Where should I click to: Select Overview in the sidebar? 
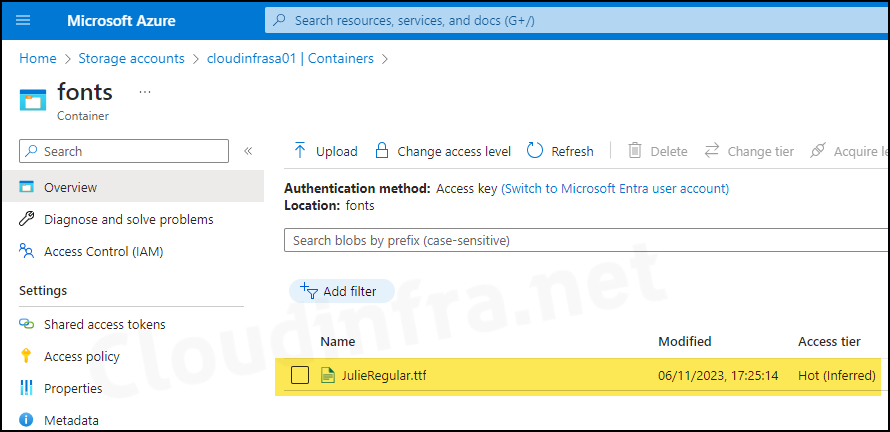pos(133,187)
